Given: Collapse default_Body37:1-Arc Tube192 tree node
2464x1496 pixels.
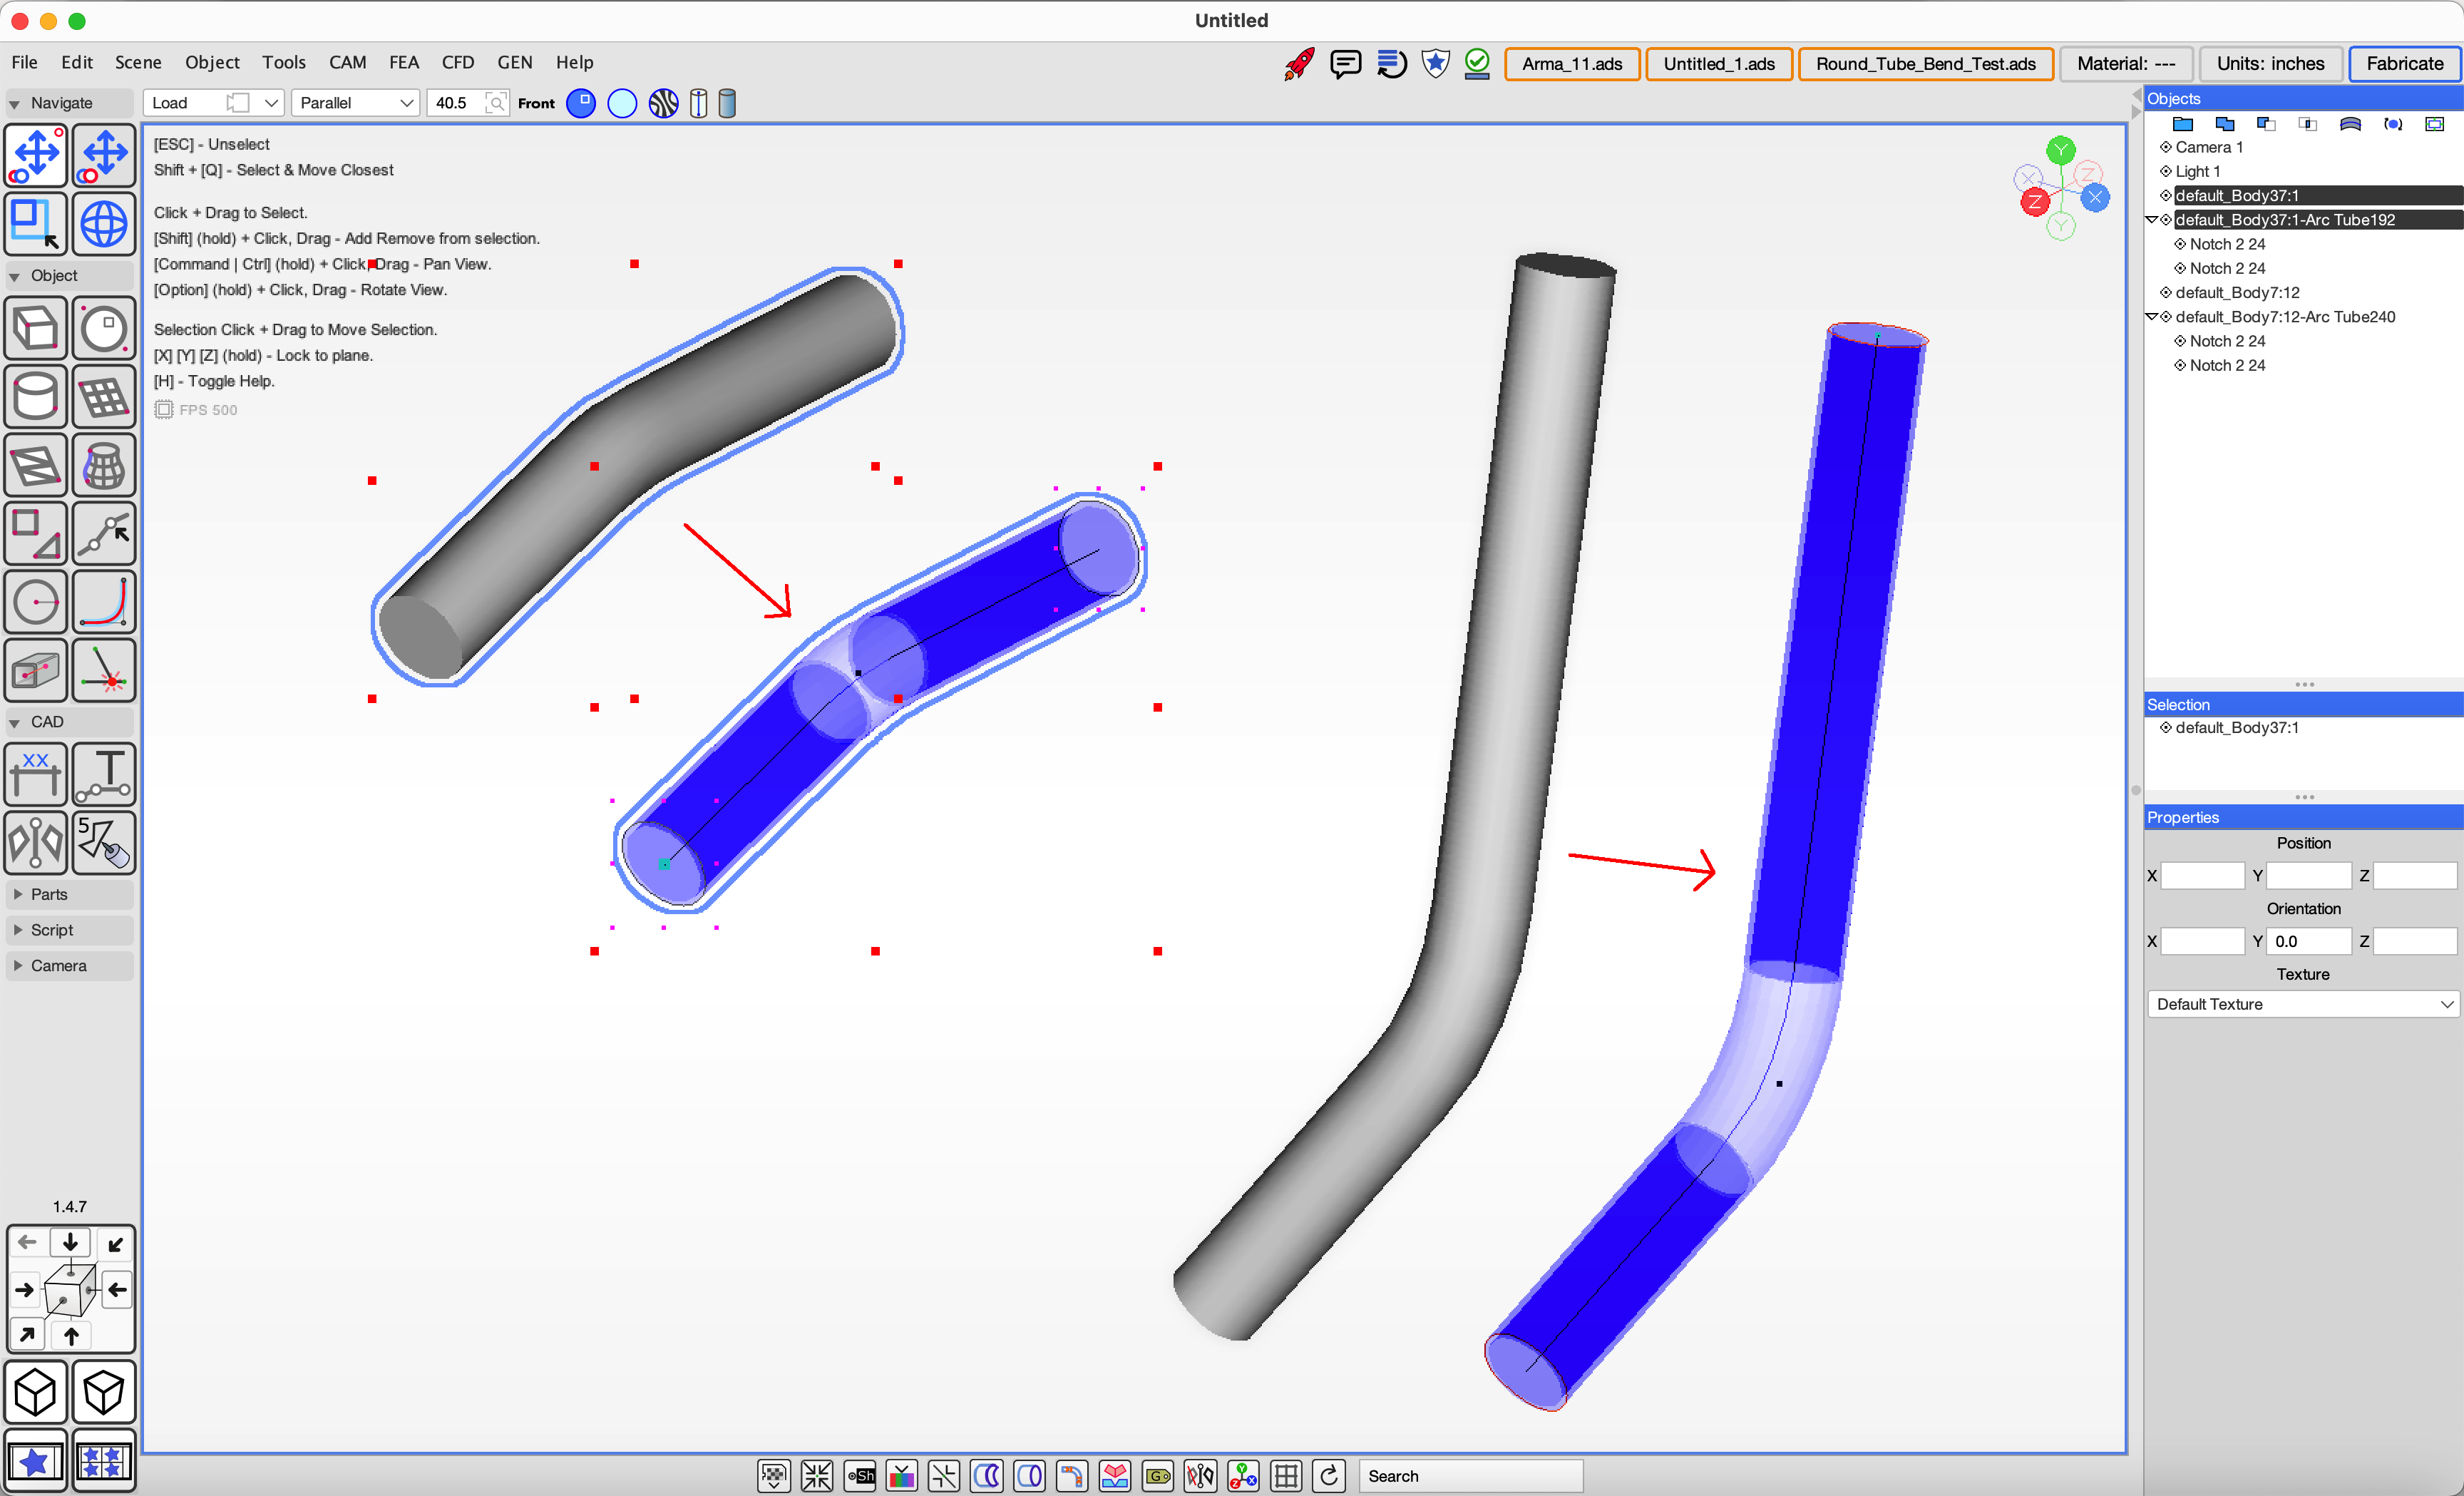Looking at the screenshot, I should click(x=2152, y=220).
